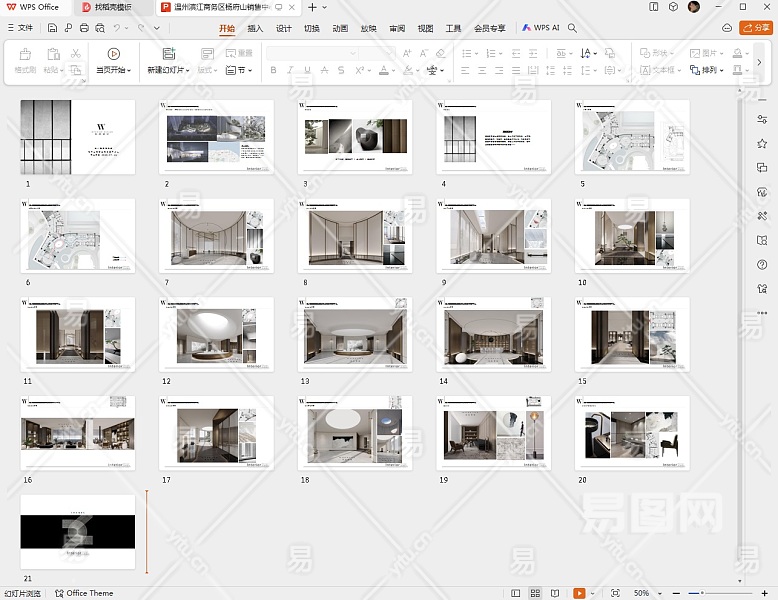Expand the 新建幻灯片 dropdown arrow
Image resolution: width=778 pixels, height=600 pixels.
pos(188,71)
